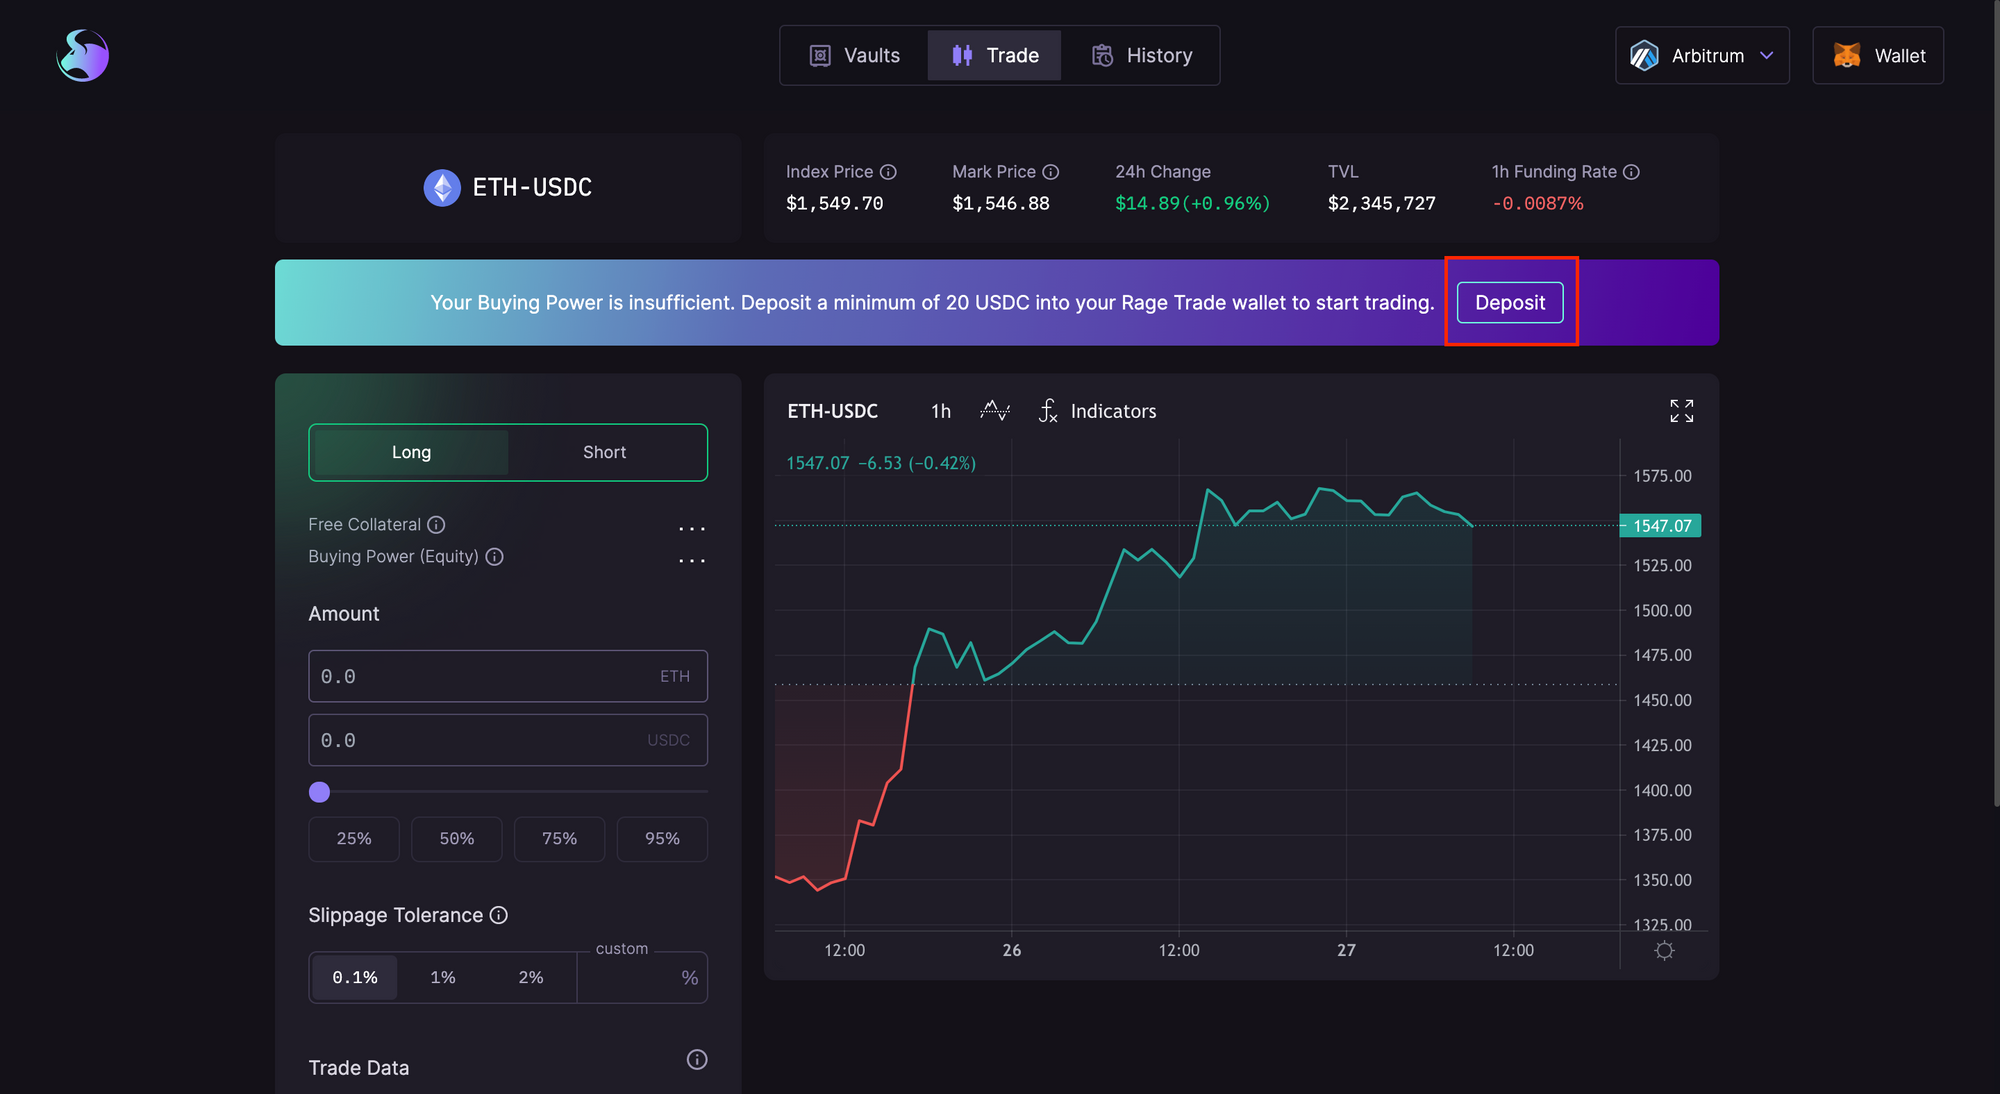Show Slippage Tolerance info icon
The width and height of the screenshot is (2000, 1094).
tap(499, 915)
